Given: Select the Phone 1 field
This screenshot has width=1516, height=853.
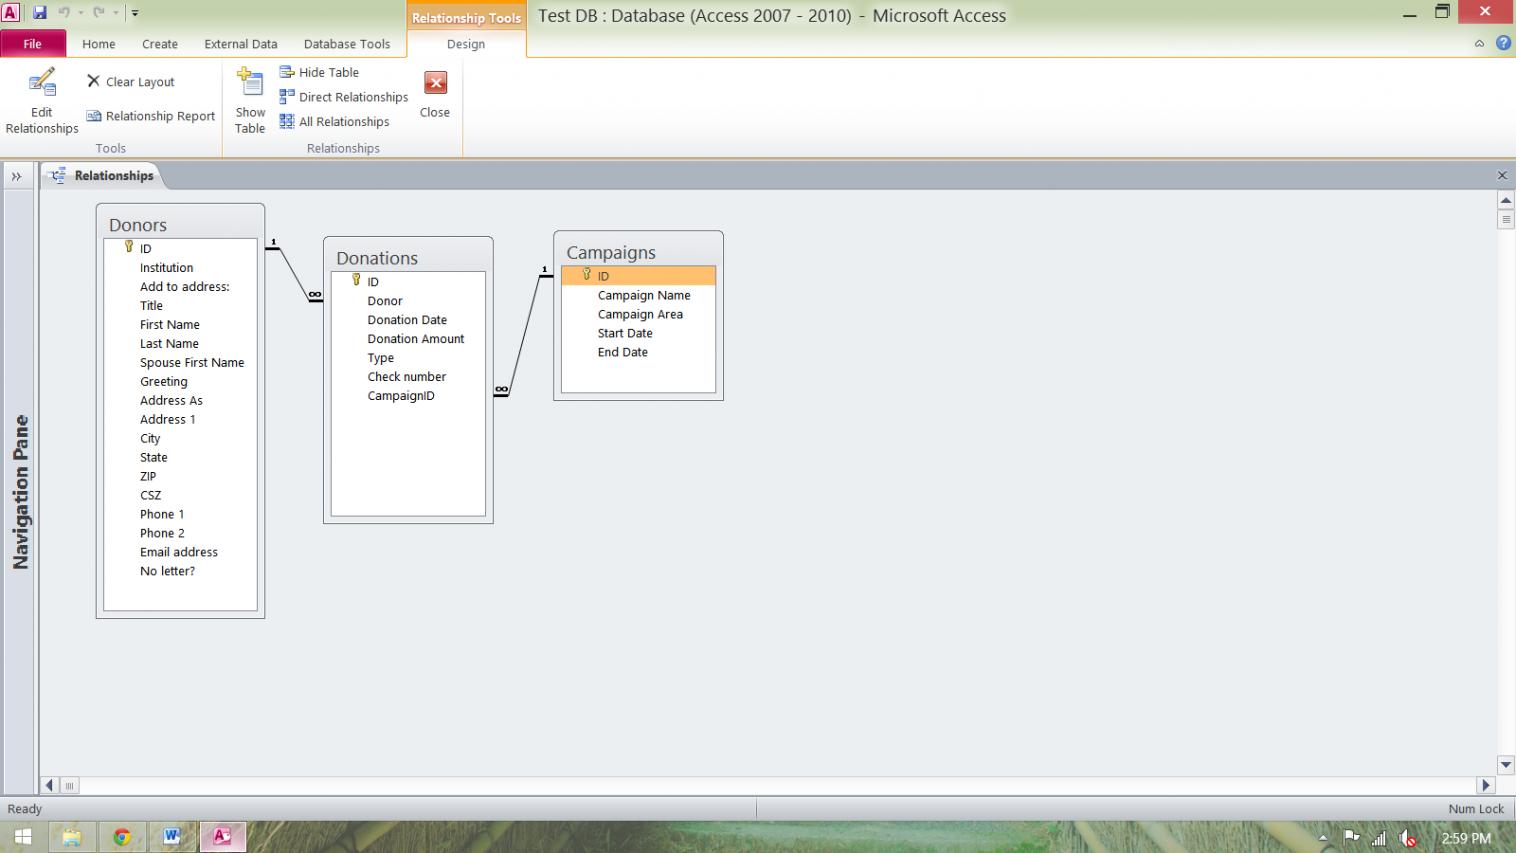Looking at the screenshot, I should pyautogui.click(x=180, y=515).
